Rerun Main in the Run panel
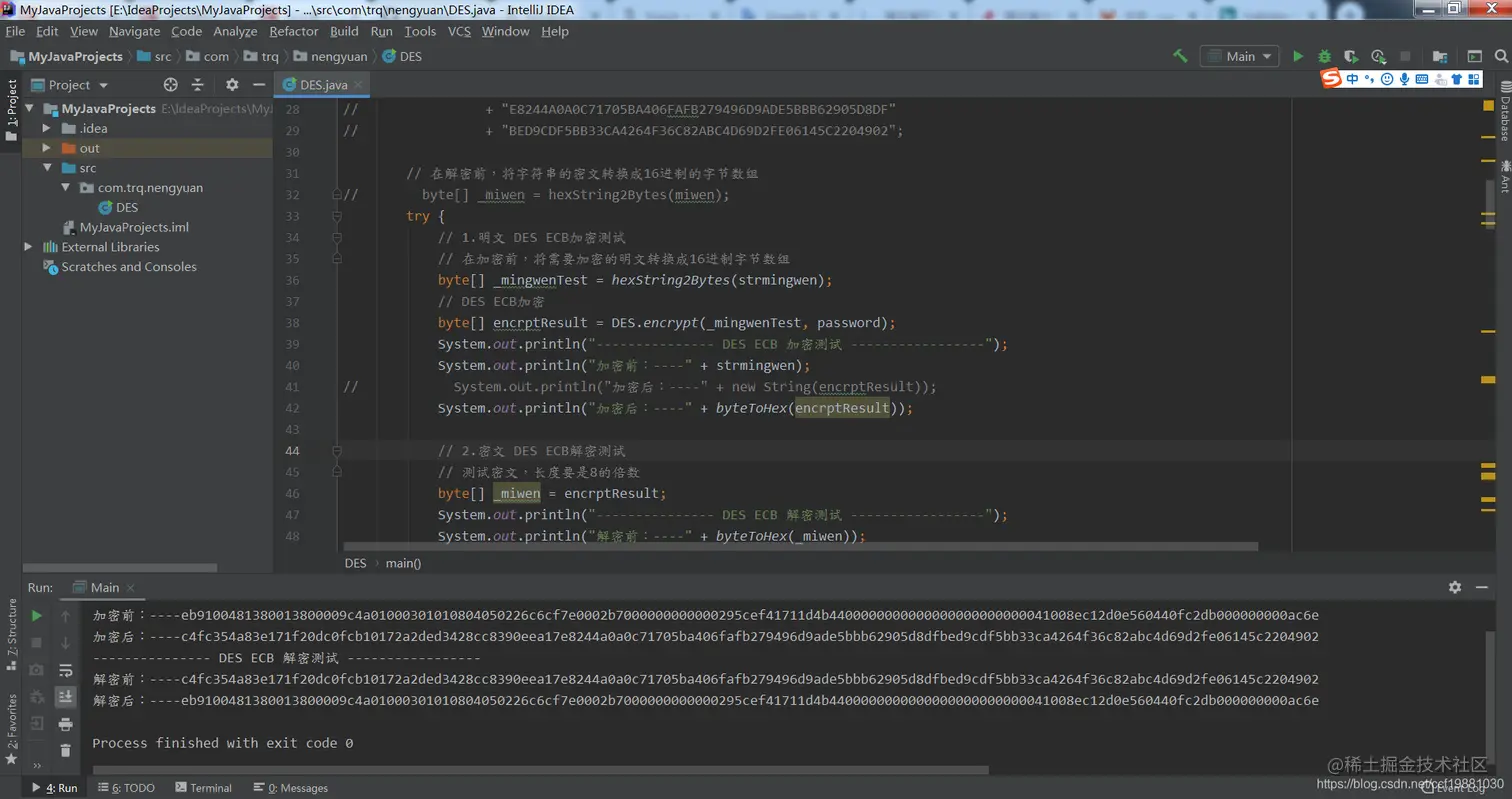1512x799 pixels. (x=36, y=616)
